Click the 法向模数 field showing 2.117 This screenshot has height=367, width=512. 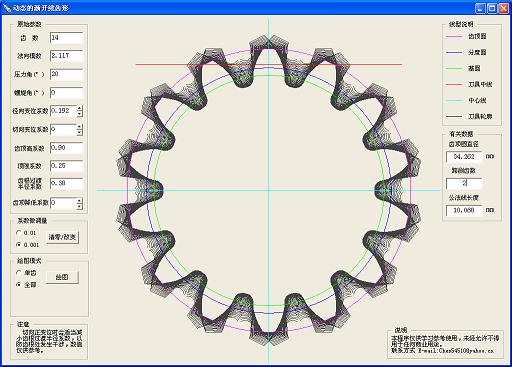66,56
